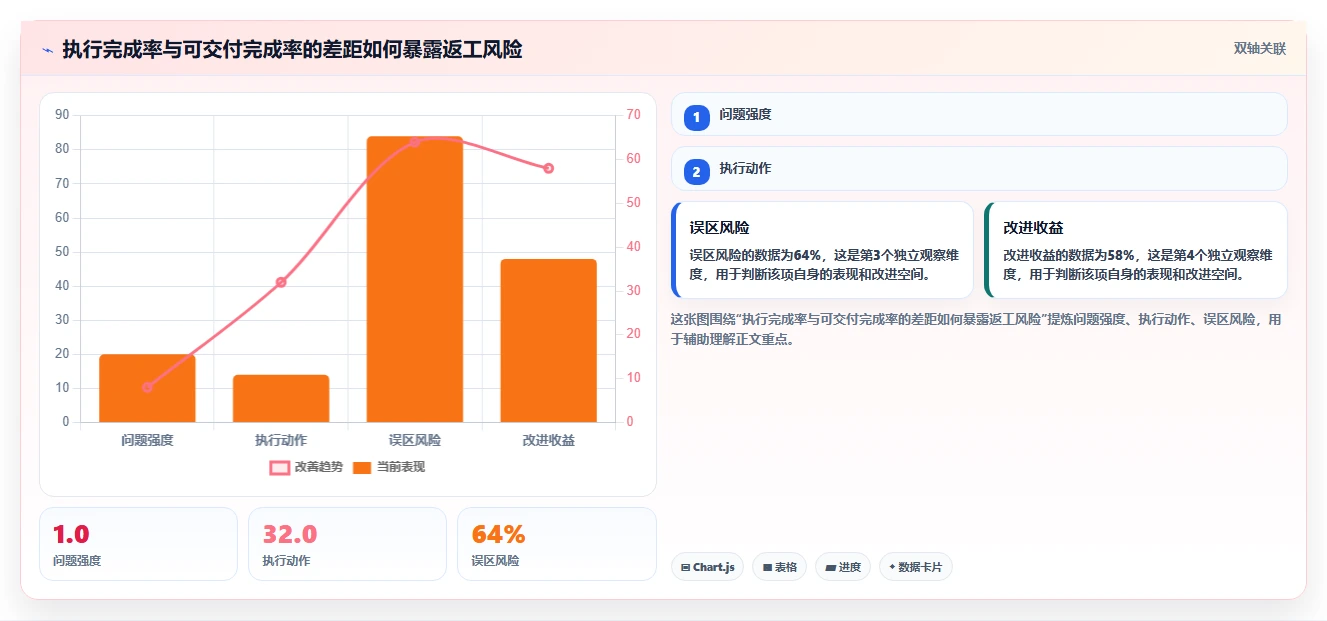The height and width of the screenshot is (621, 1327).
Task: Select the 数据卡片 tag chip
Action: (916, 567)
